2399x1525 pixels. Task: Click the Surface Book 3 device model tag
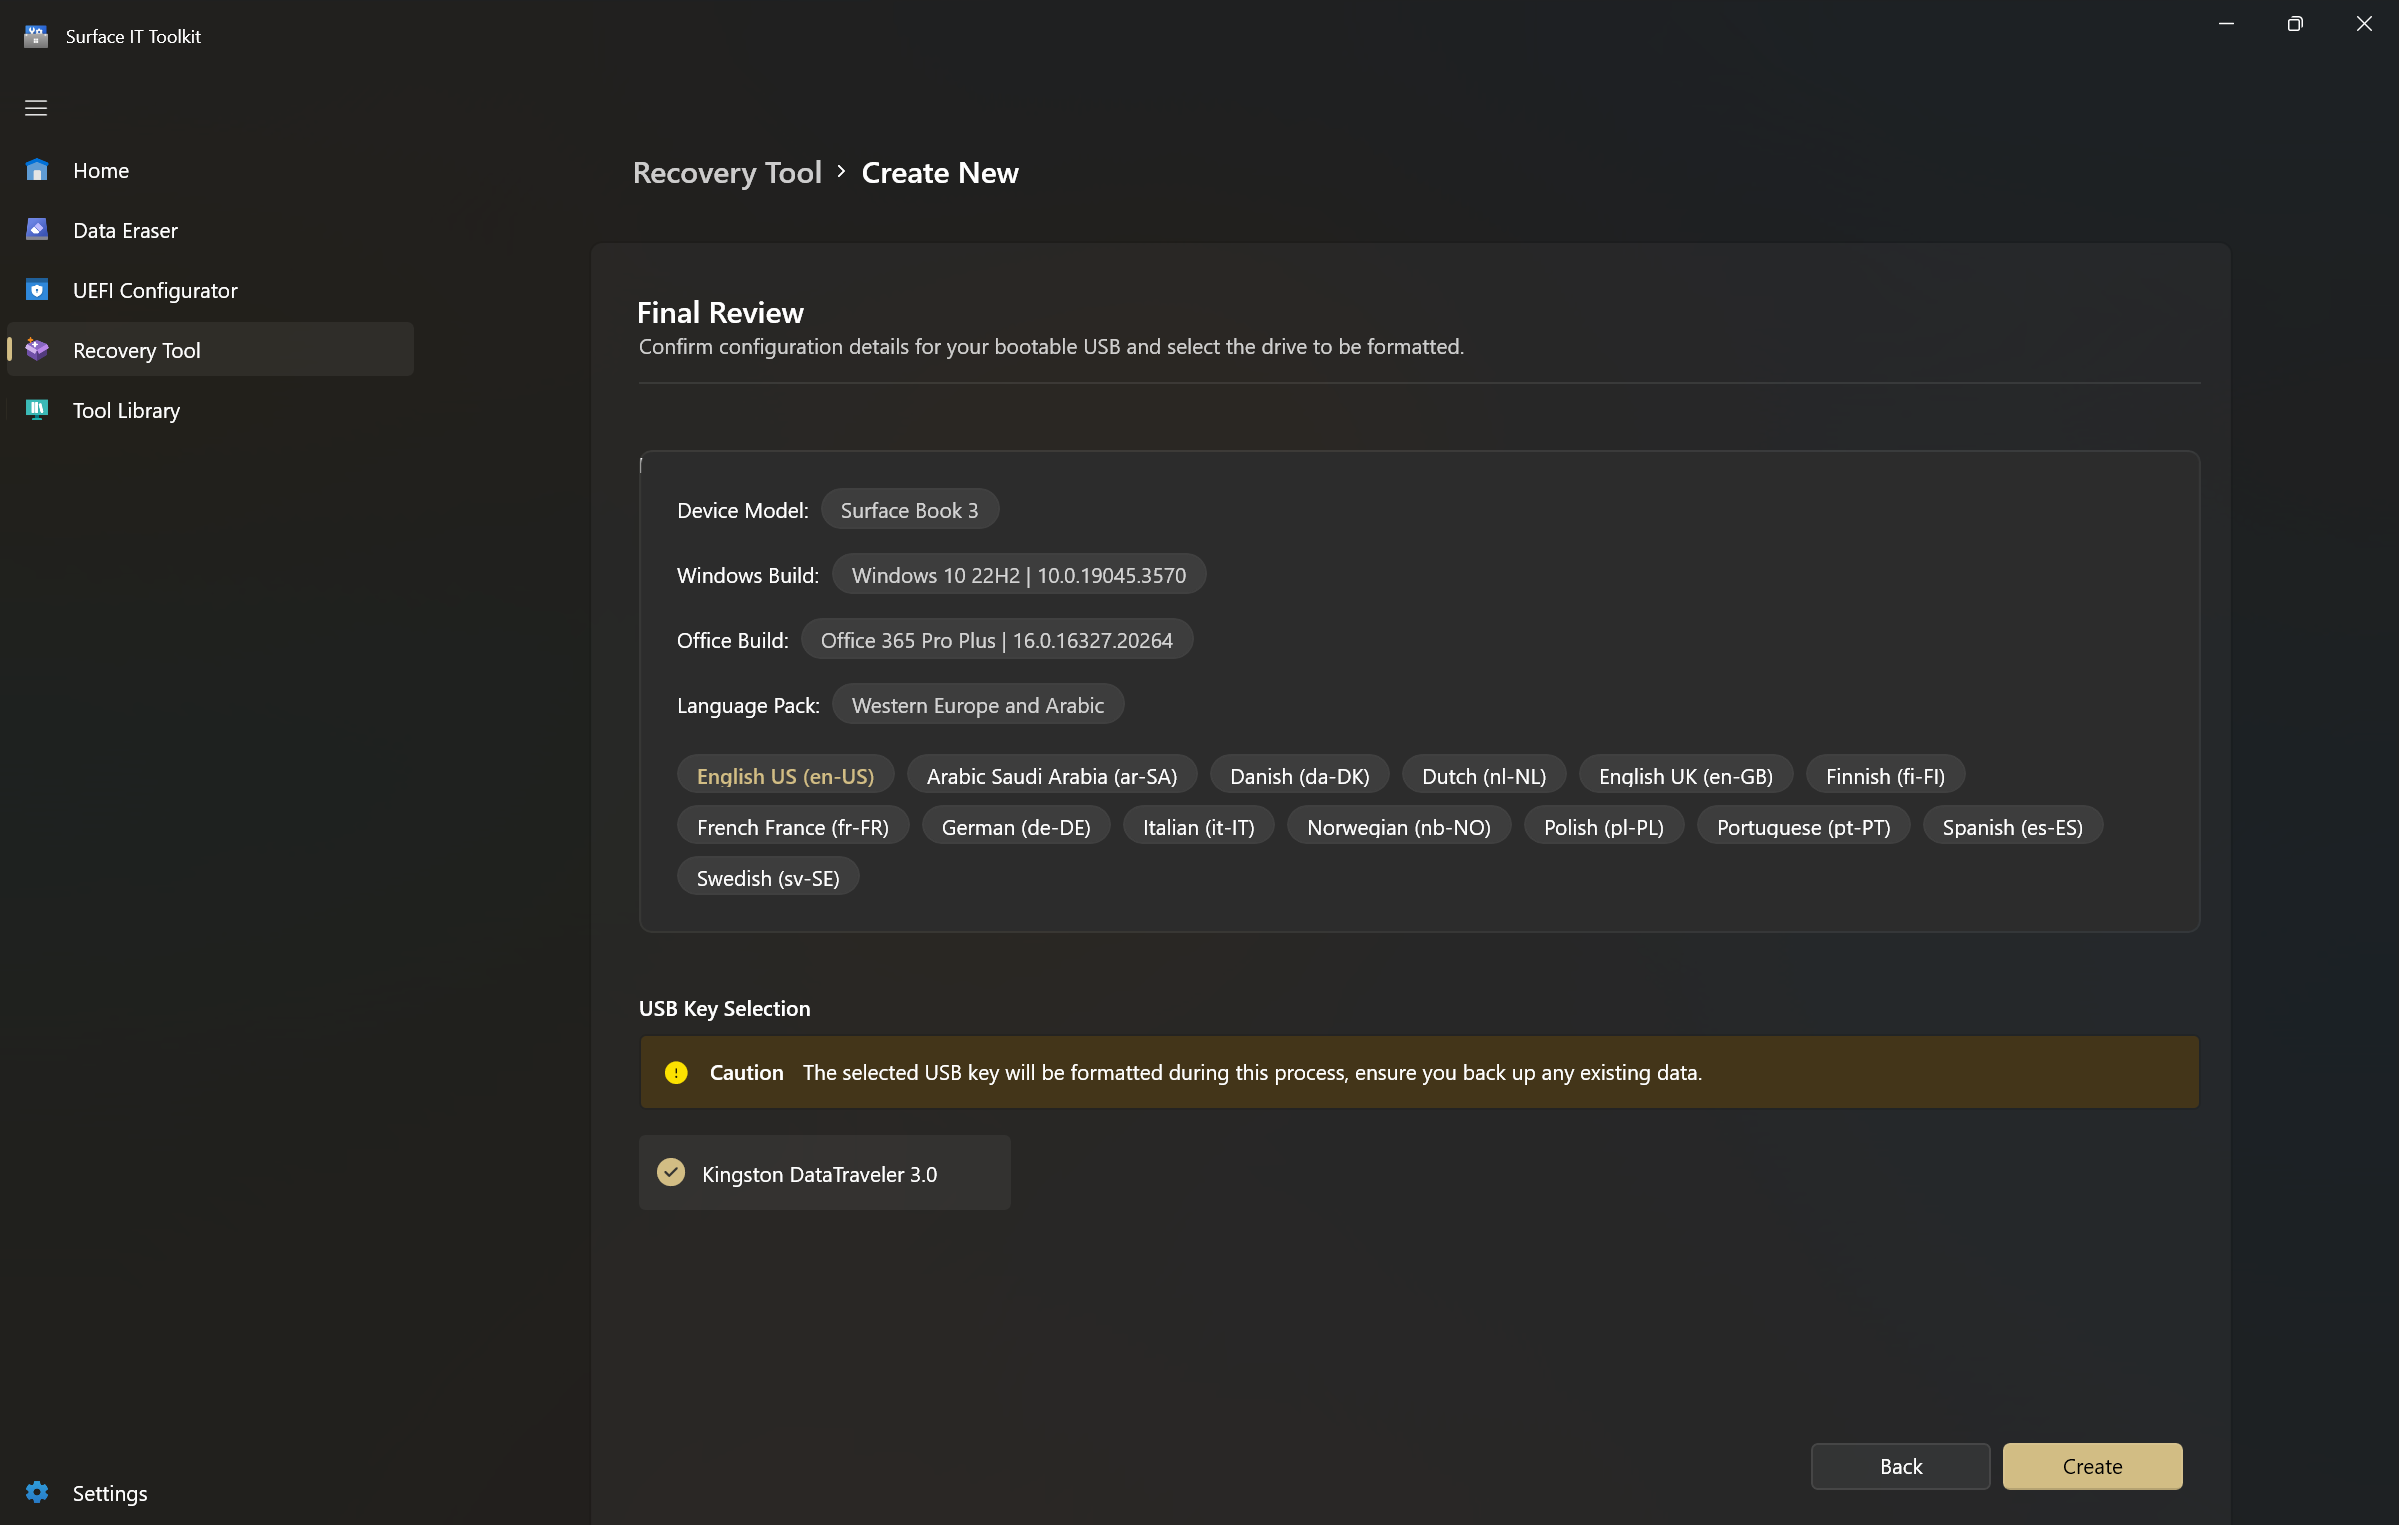(x=909, y=510)
